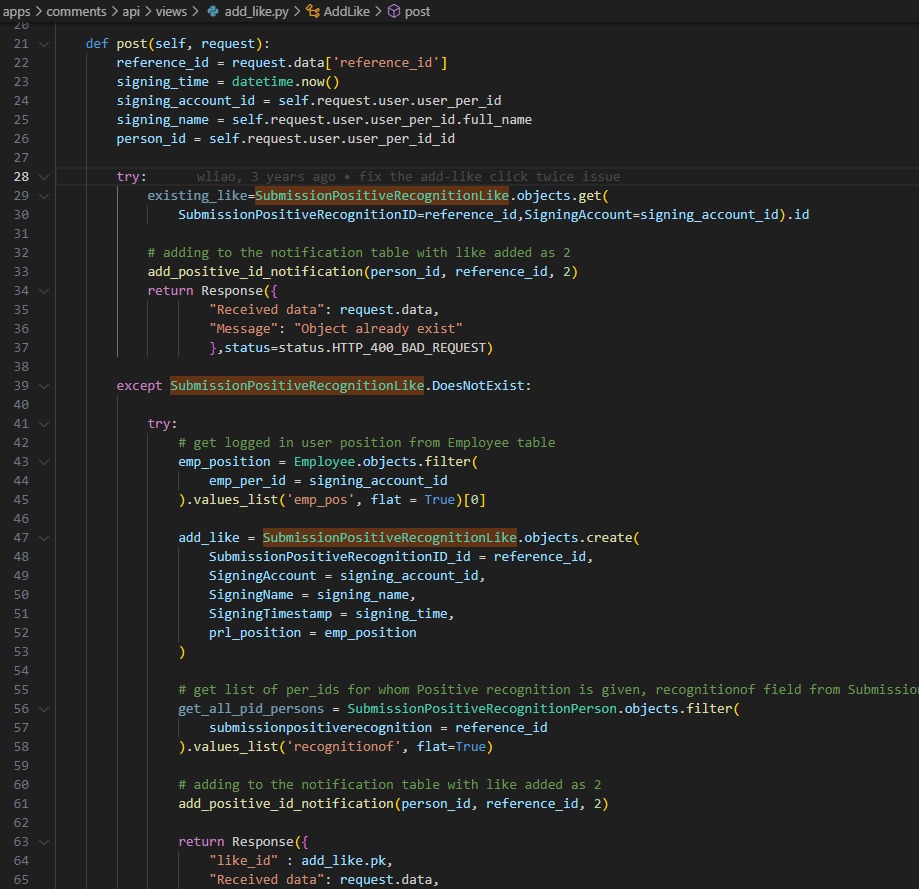Fold the add_like create call at line 47
The image size is (919, 889).
(x=44, y=538)
